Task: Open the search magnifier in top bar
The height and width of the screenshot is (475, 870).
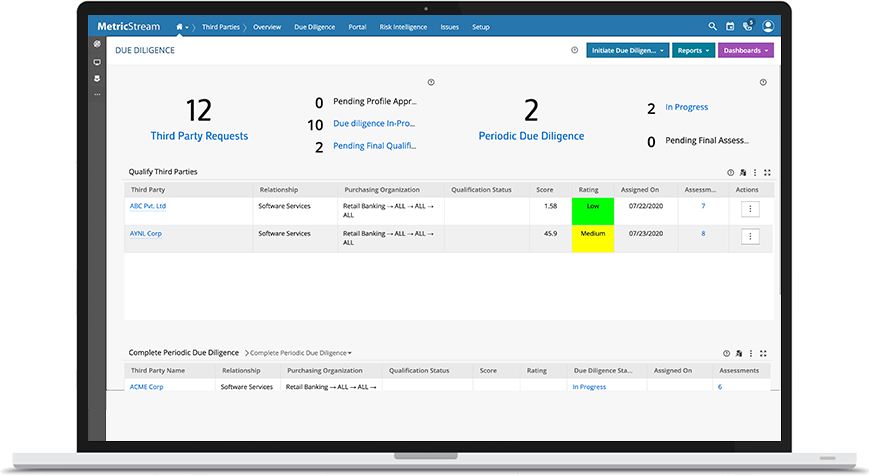Action: [712, 26]
